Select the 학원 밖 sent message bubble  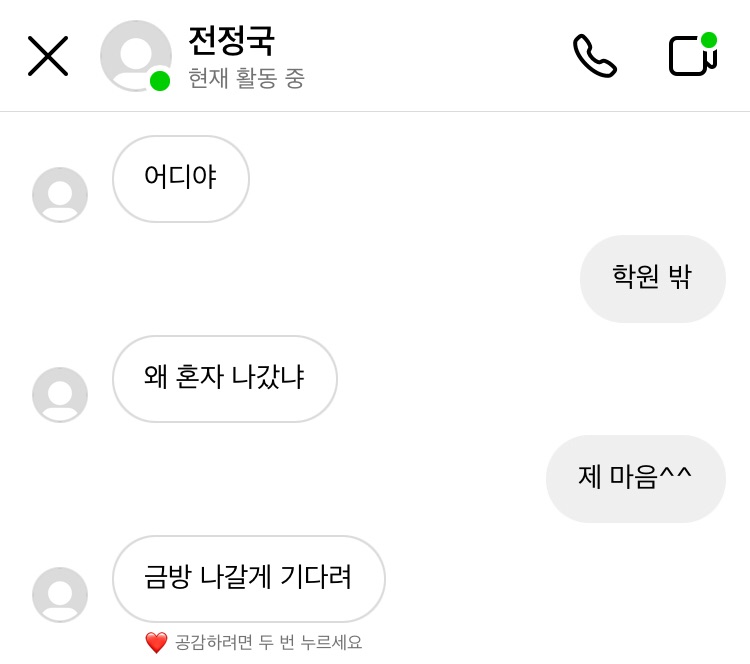coord(652,279)
